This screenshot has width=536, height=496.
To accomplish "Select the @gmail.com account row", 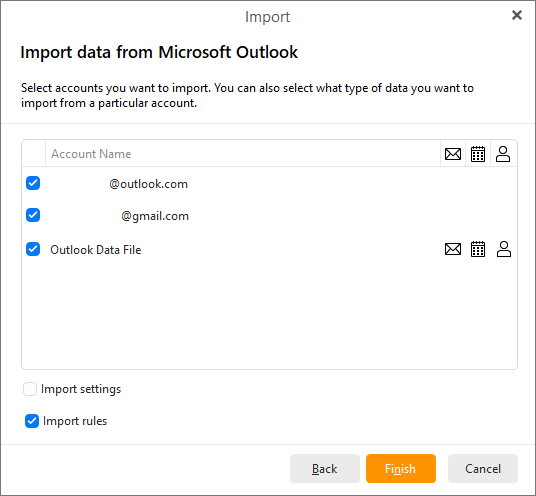I will (x=269, y=216).
